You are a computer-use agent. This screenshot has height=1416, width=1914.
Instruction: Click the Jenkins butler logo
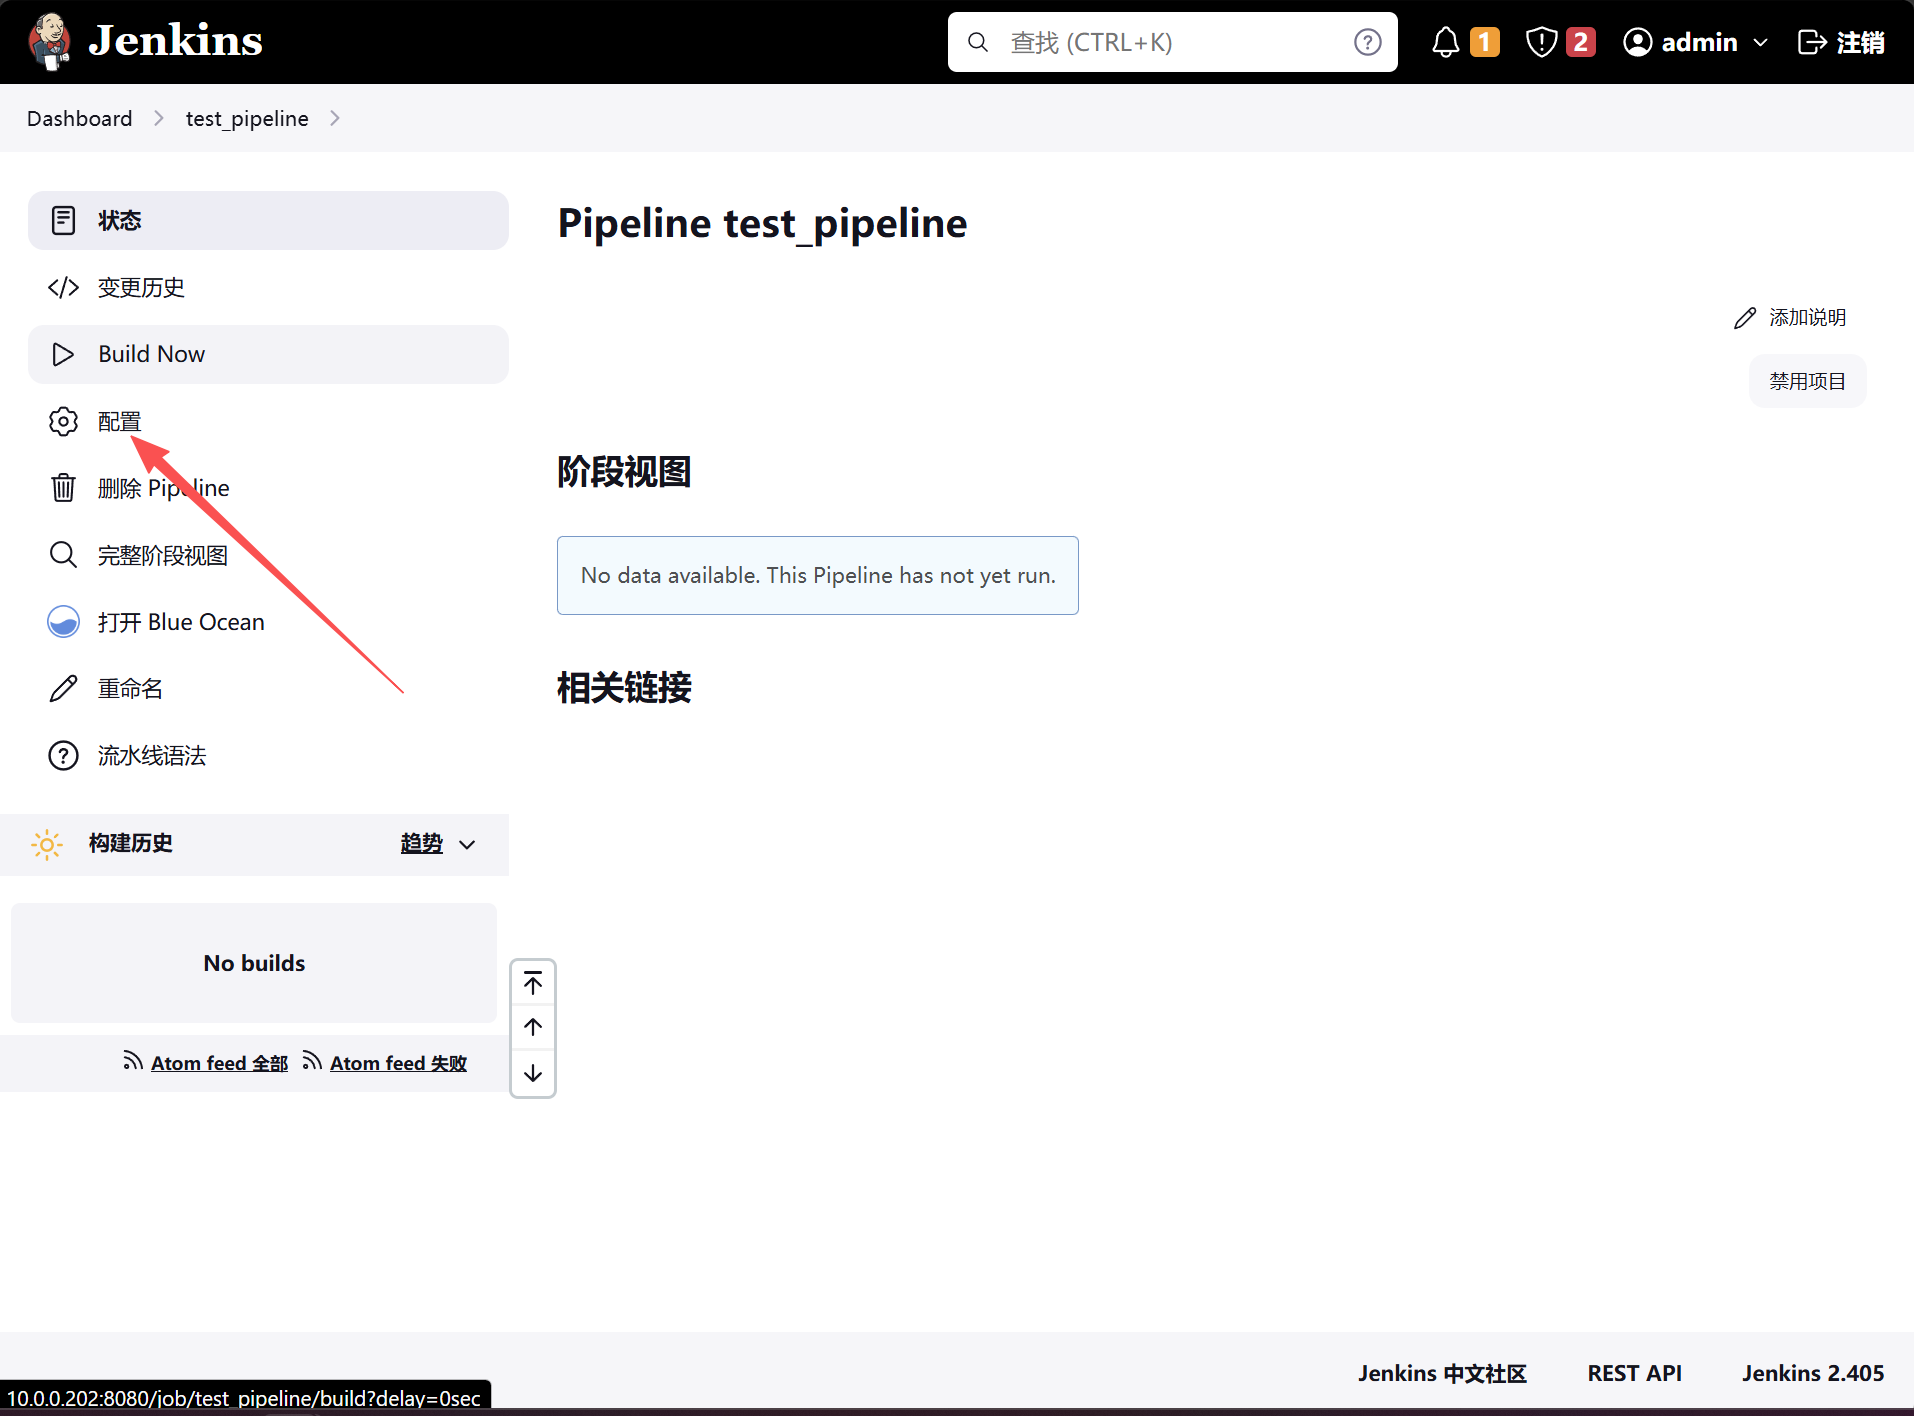49,42
